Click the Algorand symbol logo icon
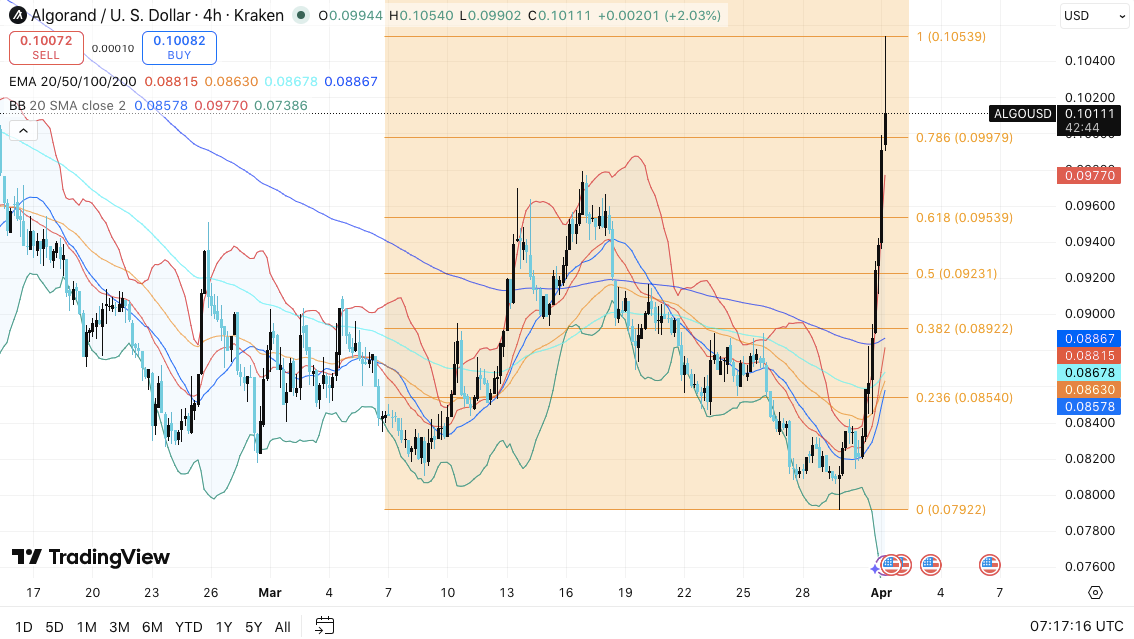 click(x=15, y=15)
